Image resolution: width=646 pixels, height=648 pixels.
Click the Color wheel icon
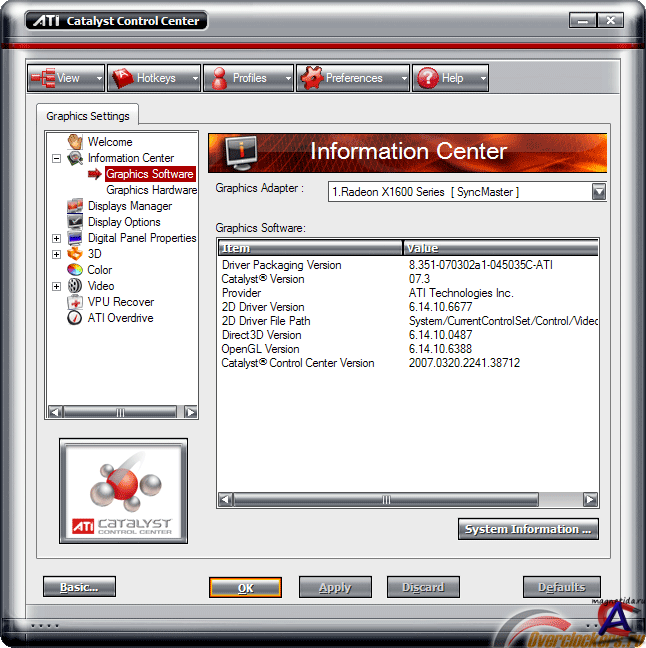point(75,270)
